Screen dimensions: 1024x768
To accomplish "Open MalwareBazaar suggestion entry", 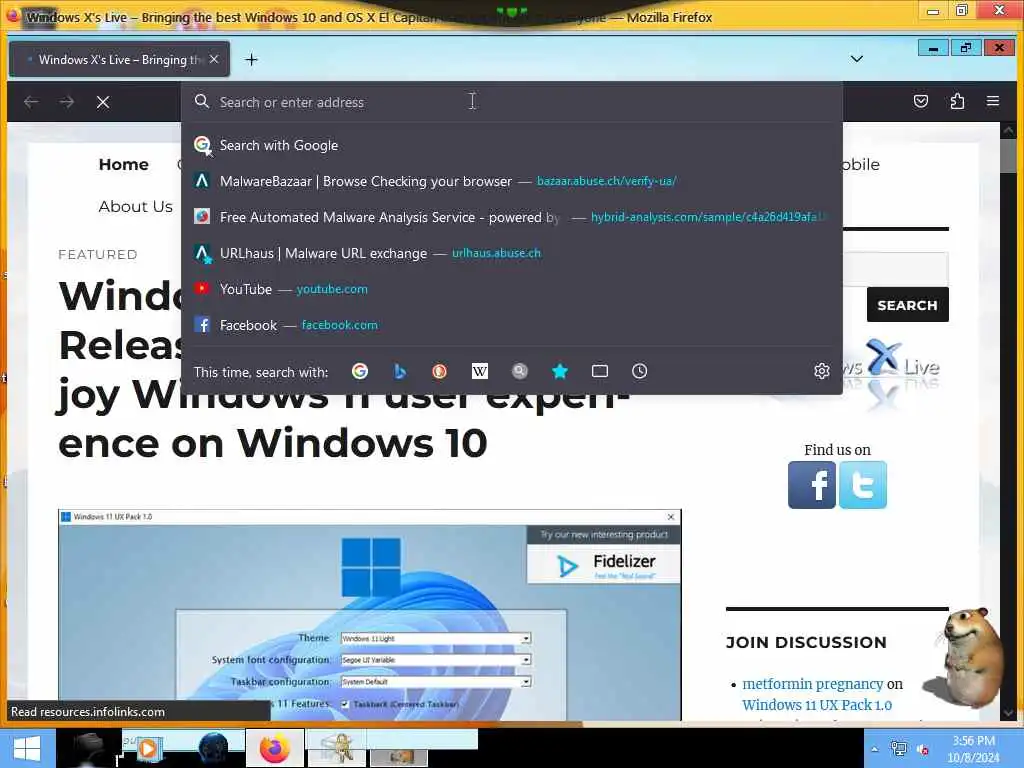I will point(511,181).
